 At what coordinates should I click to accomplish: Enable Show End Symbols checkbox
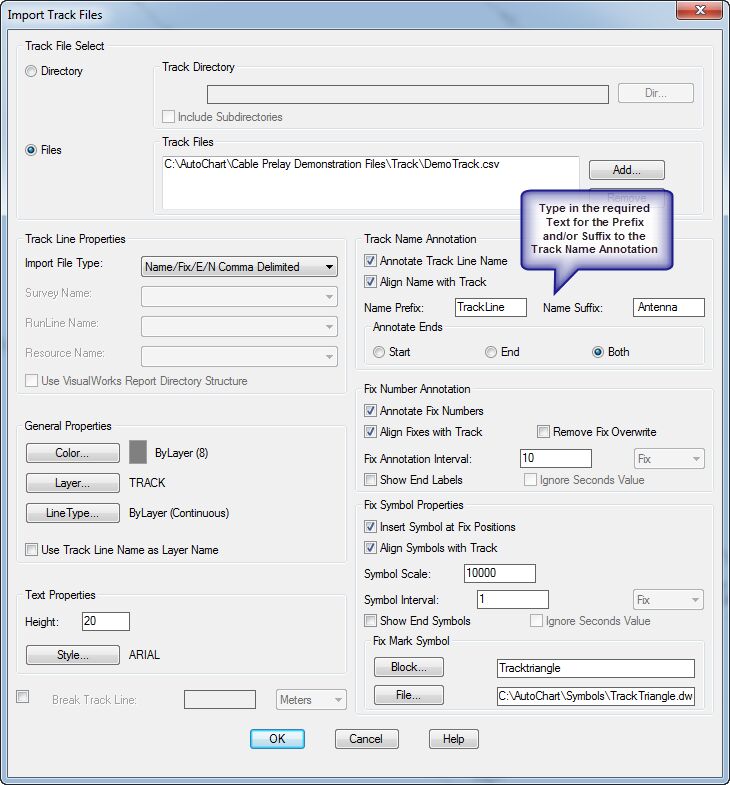click(370, 621)
